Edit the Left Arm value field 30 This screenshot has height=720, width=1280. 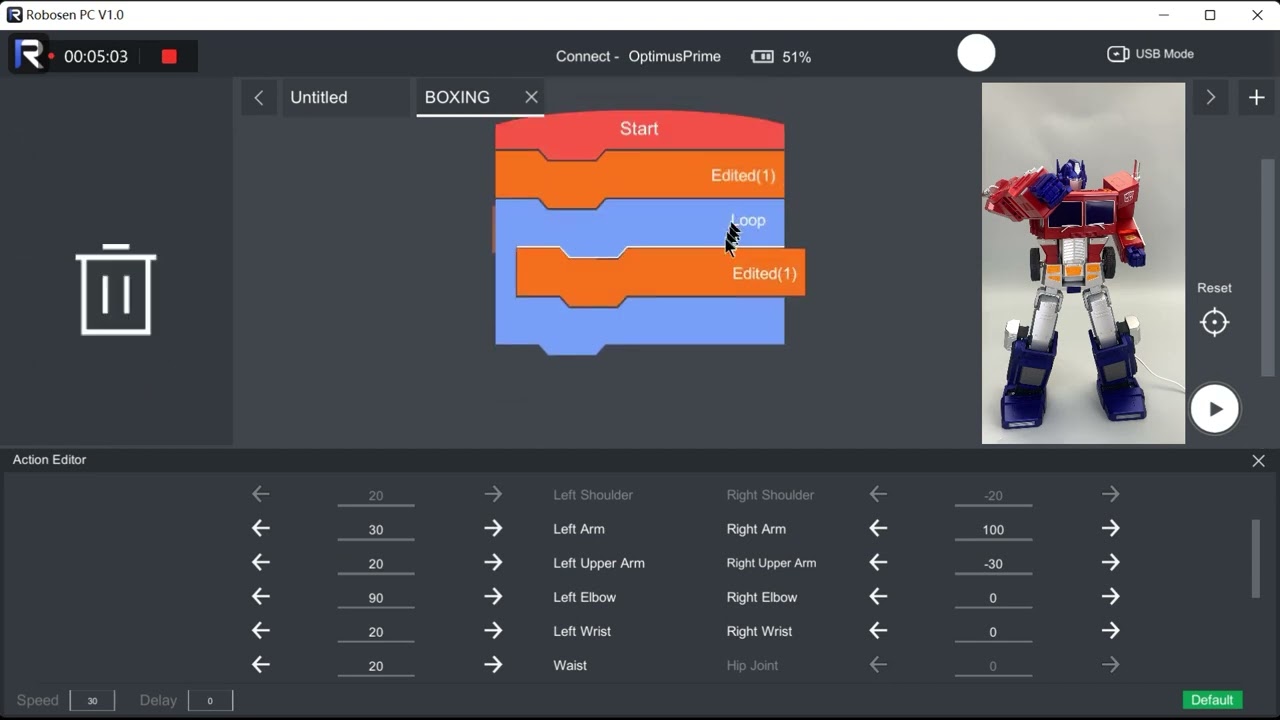(376, 530)
